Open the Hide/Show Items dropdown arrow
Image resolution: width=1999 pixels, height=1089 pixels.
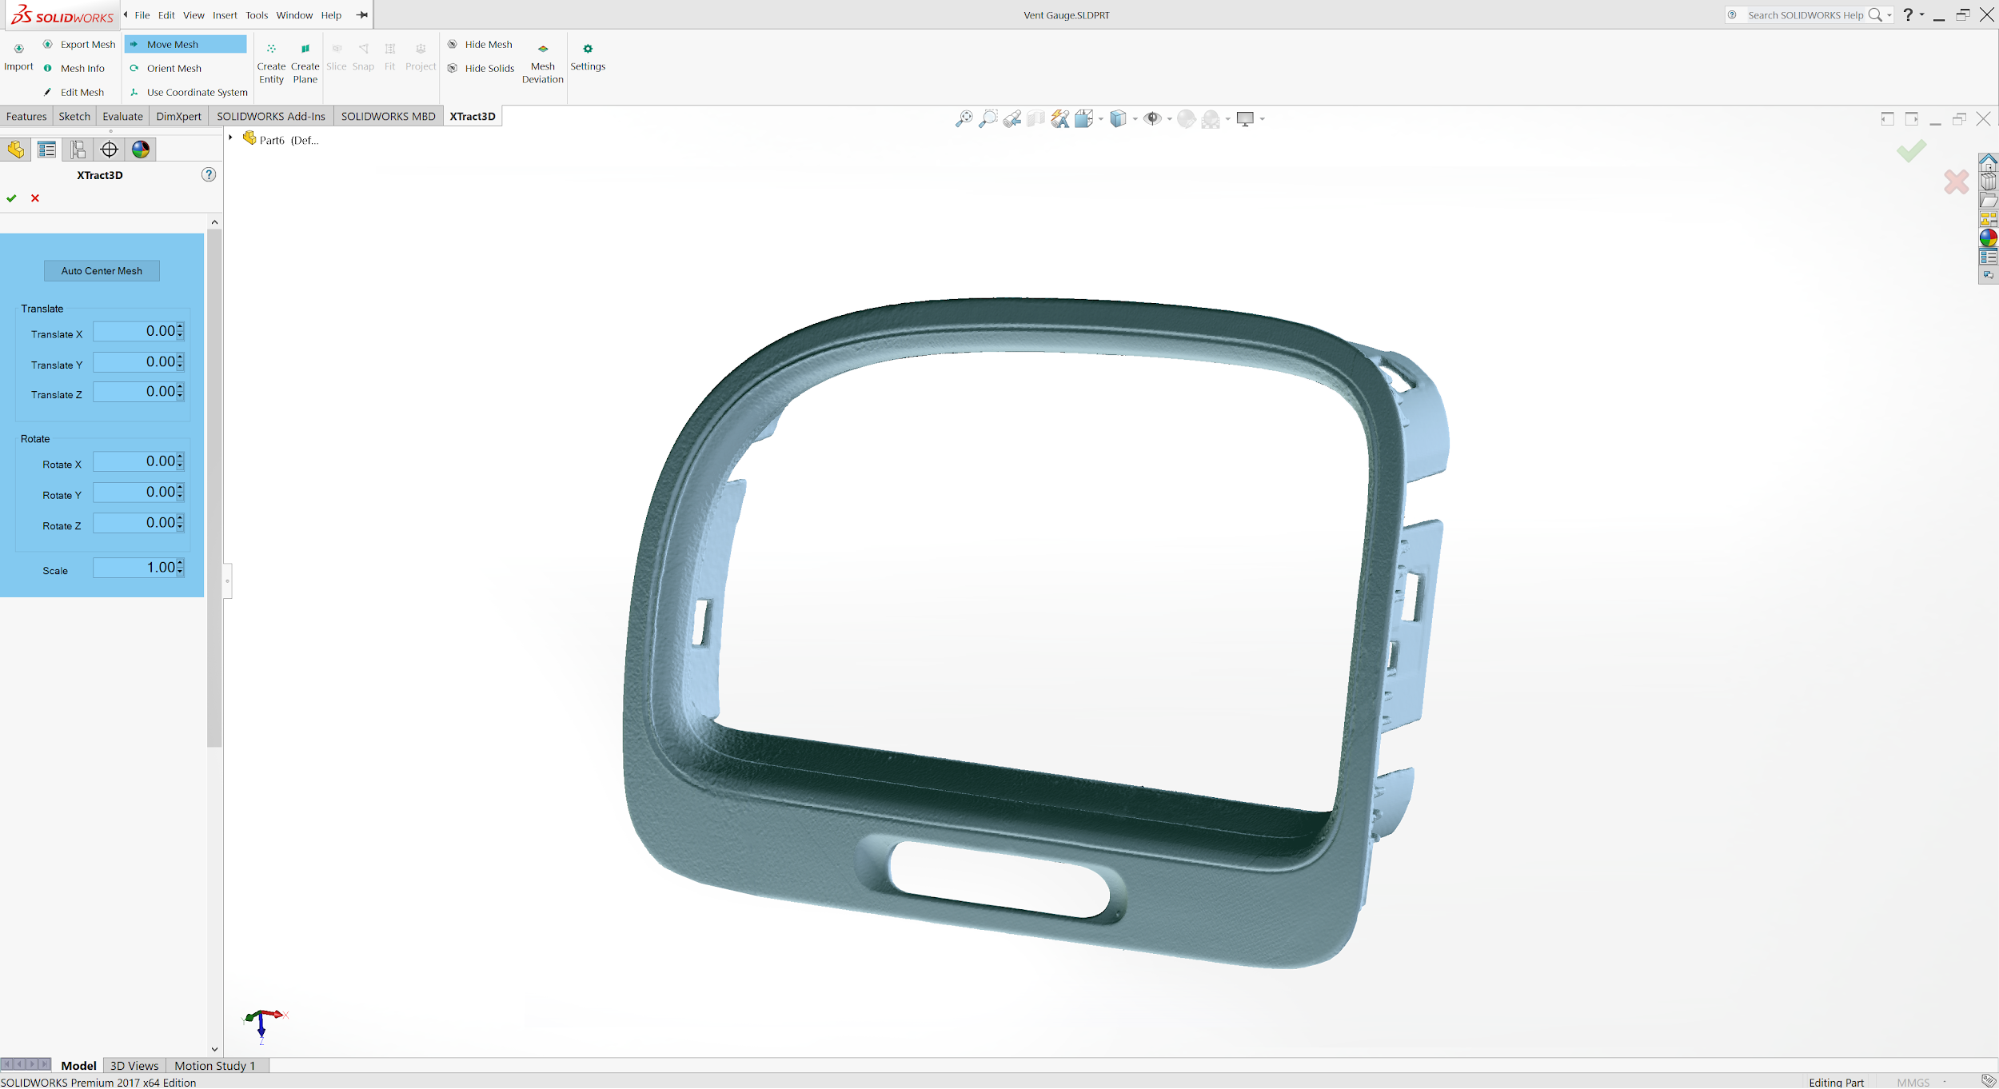tap(1169, 119)
